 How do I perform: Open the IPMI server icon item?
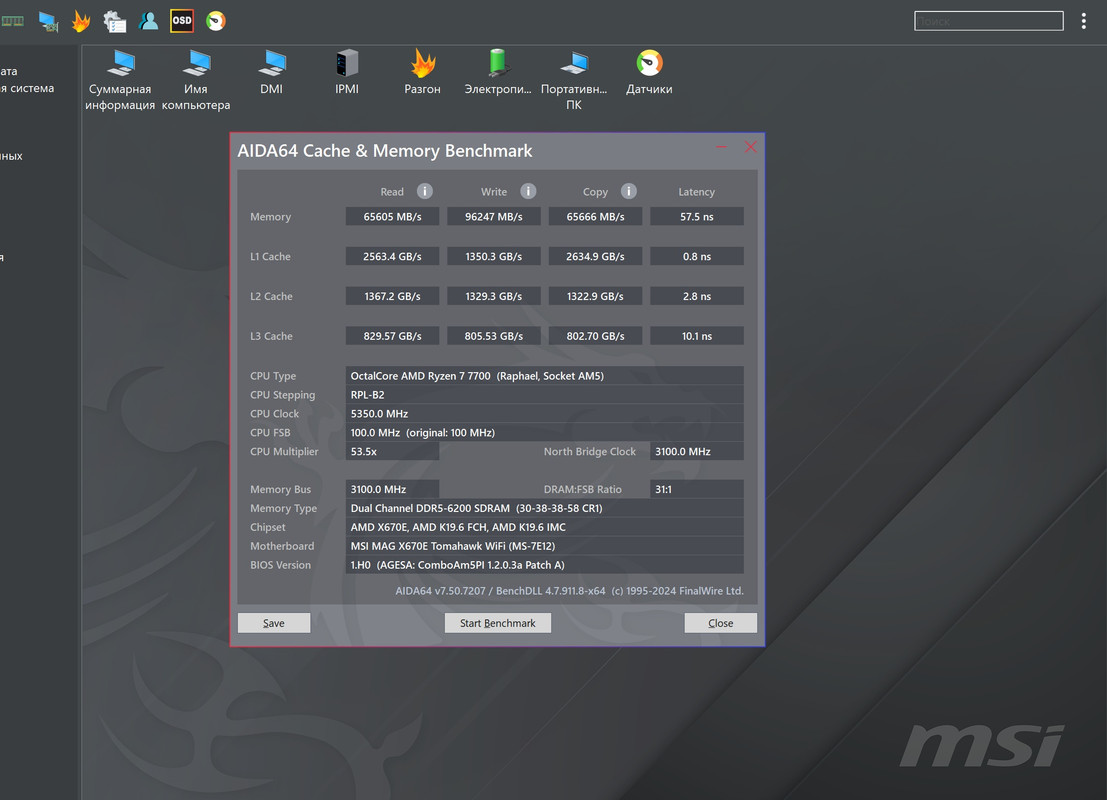pos(347,72)
